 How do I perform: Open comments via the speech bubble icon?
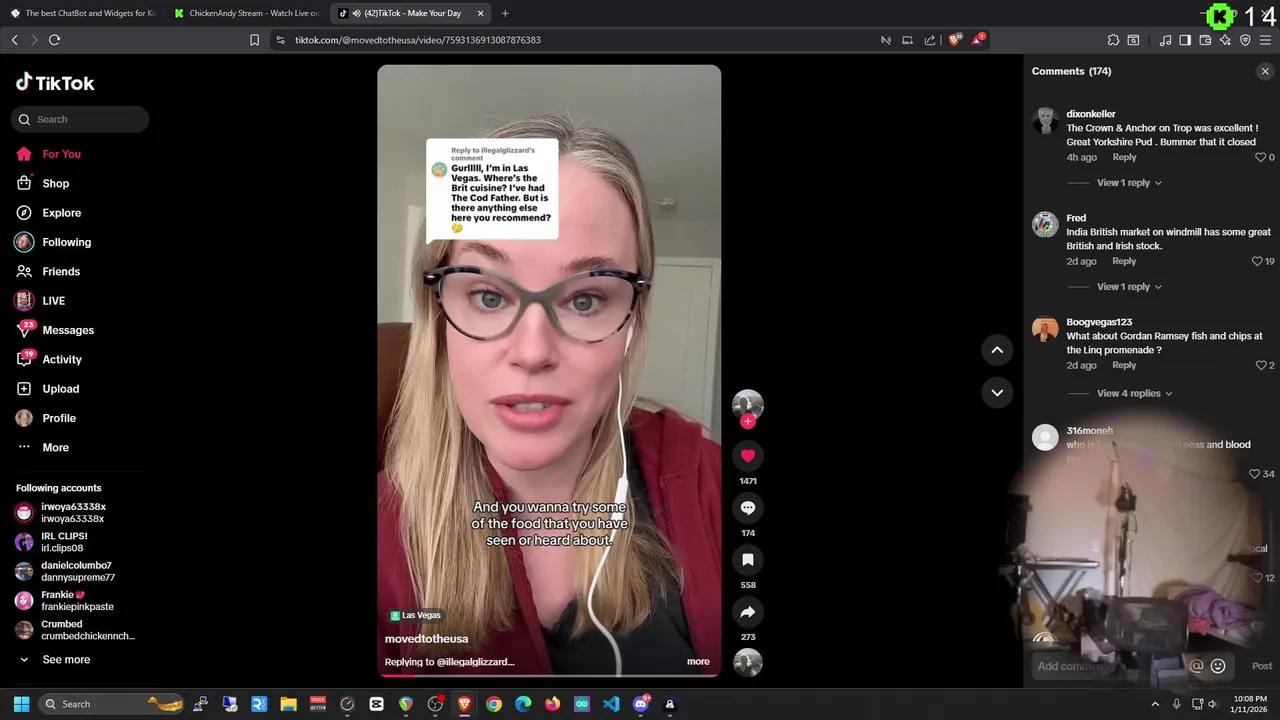[747, 508]
